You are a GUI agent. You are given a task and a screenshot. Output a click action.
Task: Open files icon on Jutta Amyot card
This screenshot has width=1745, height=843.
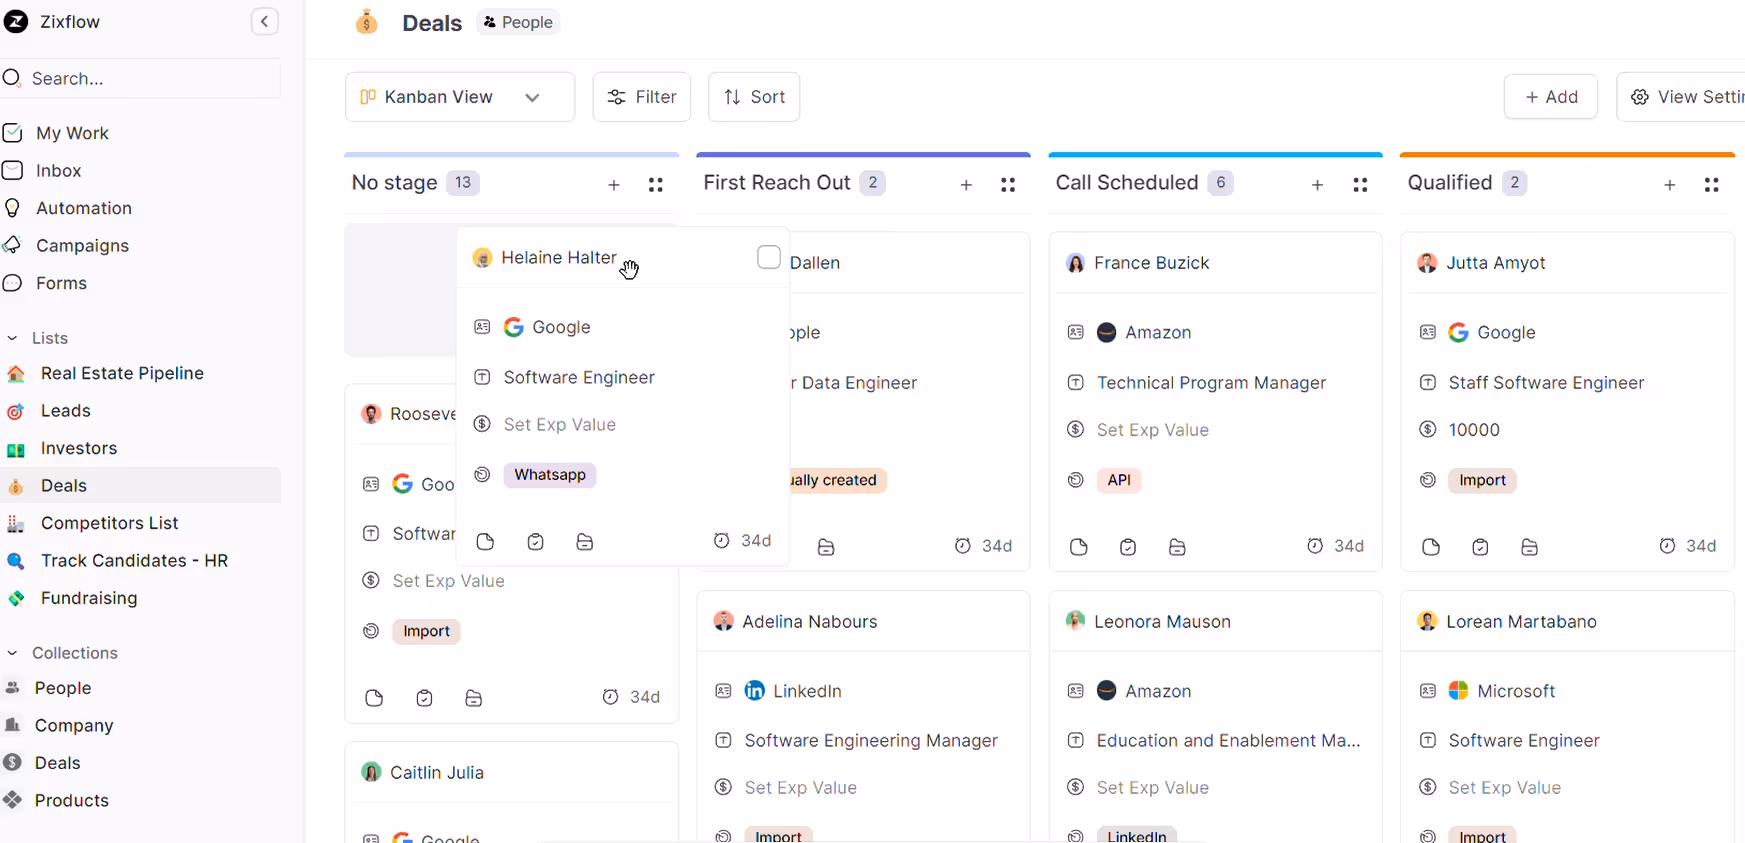[x=1529, y=547]
